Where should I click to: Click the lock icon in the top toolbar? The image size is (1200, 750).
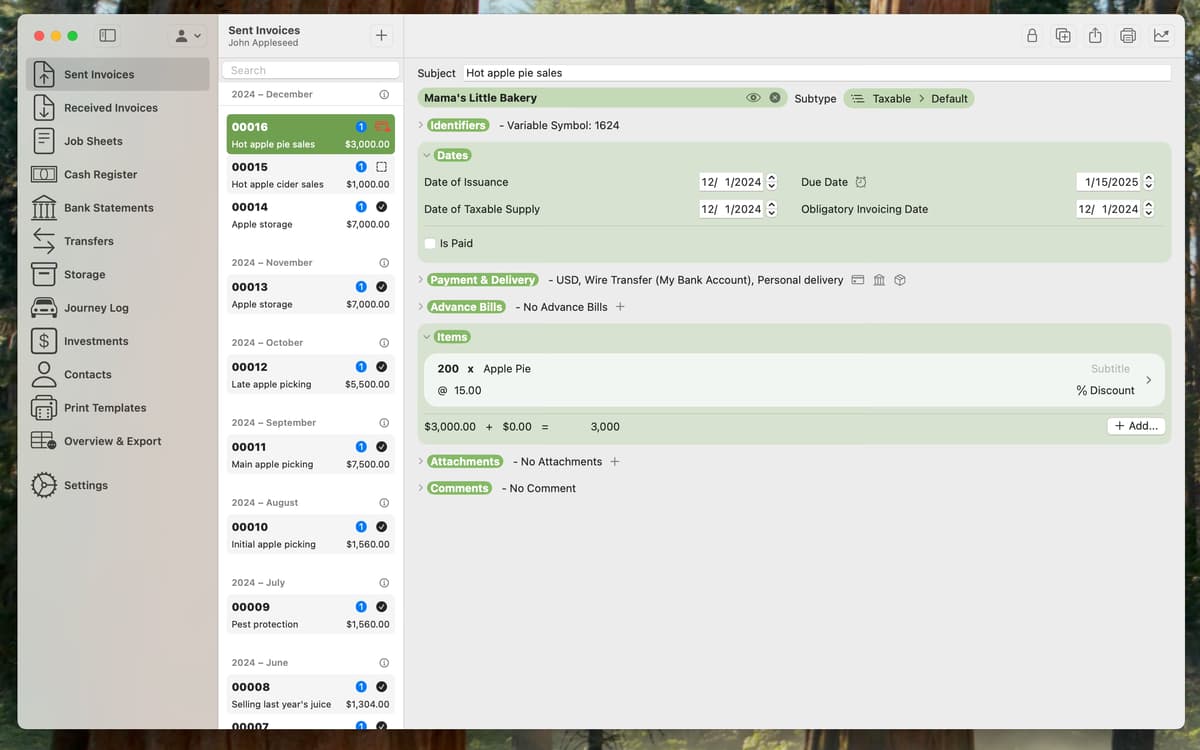pos(1032,36)
